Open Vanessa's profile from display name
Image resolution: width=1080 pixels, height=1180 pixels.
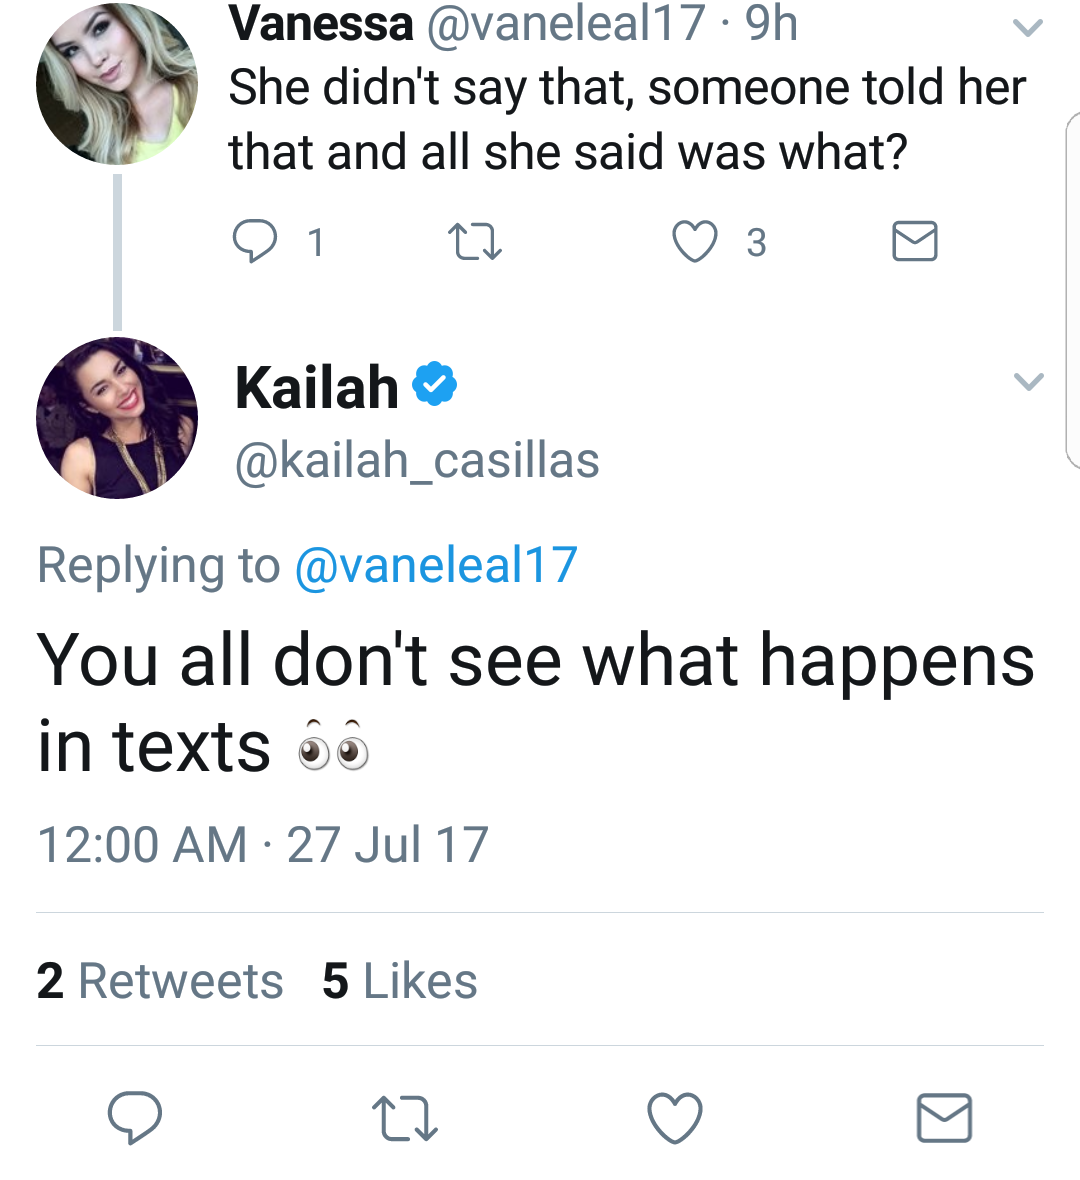[x=321, y=23]
